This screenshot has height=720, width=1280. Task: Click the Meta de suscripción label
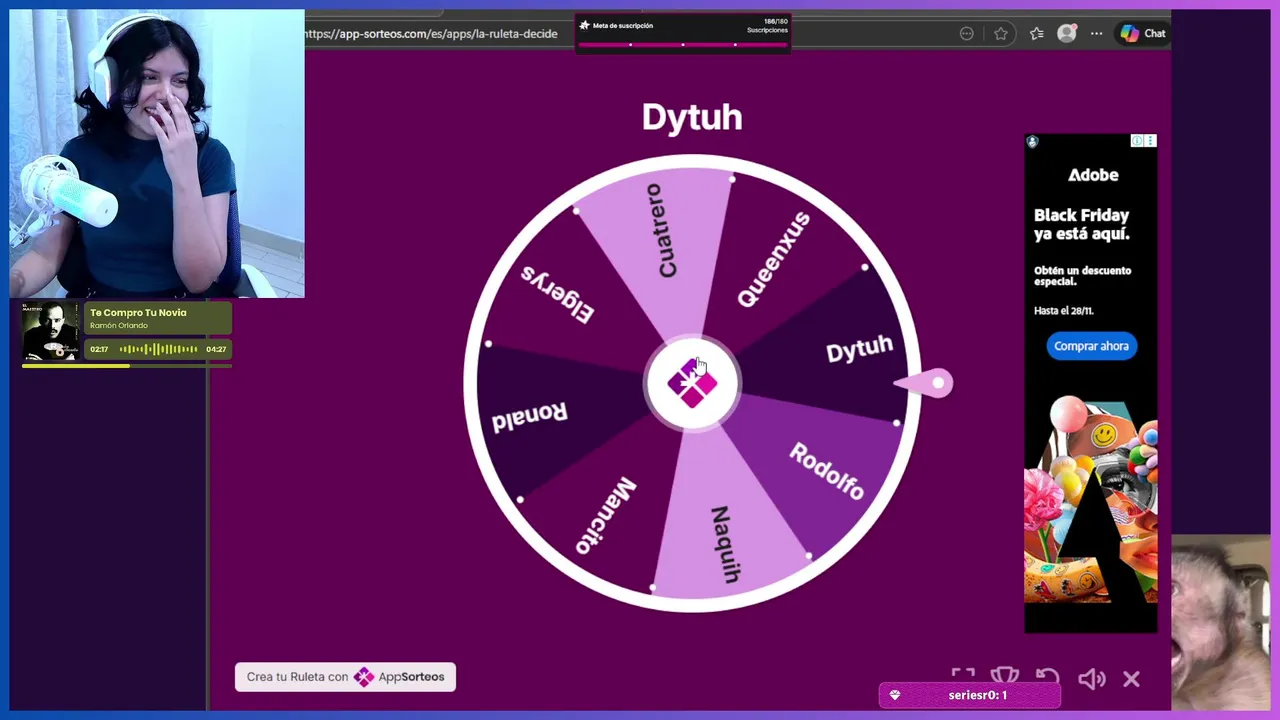tap(623, 26)
